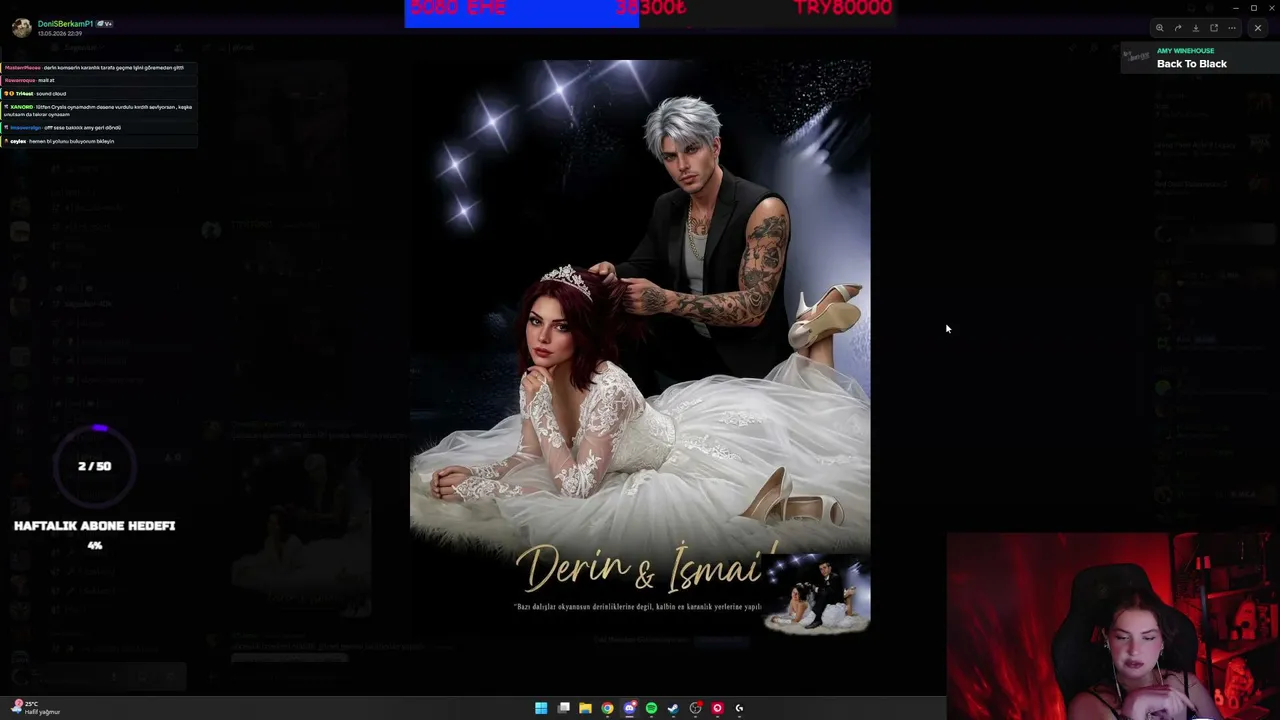The image size is (1280, 720).
Task: Click the V+ badge next to username
Action: [105, 23]
